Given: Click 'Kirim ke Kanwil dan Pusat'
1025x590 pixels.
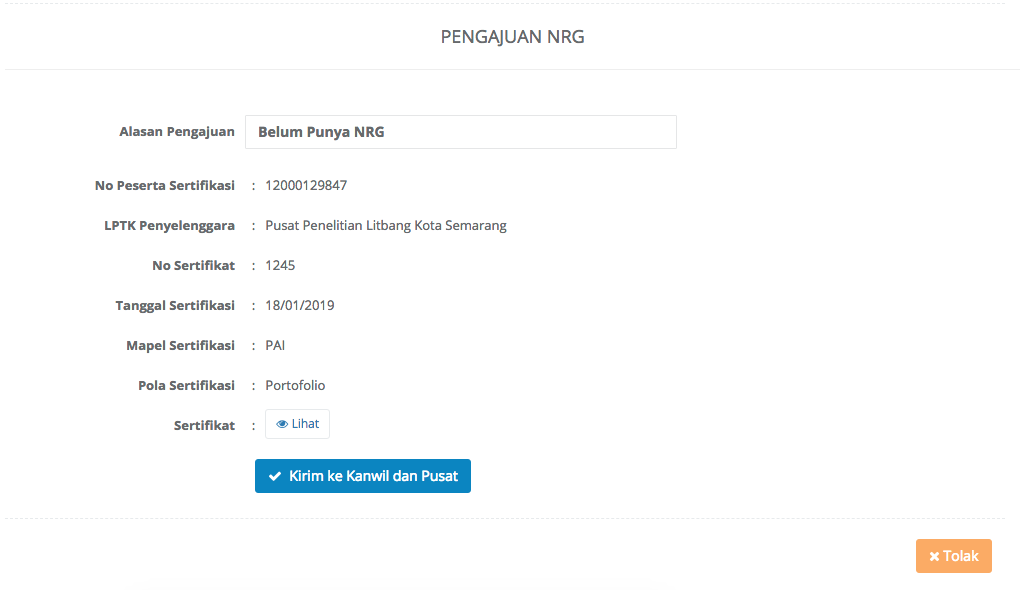Looking at the screenshot, I should click(363, 476).
